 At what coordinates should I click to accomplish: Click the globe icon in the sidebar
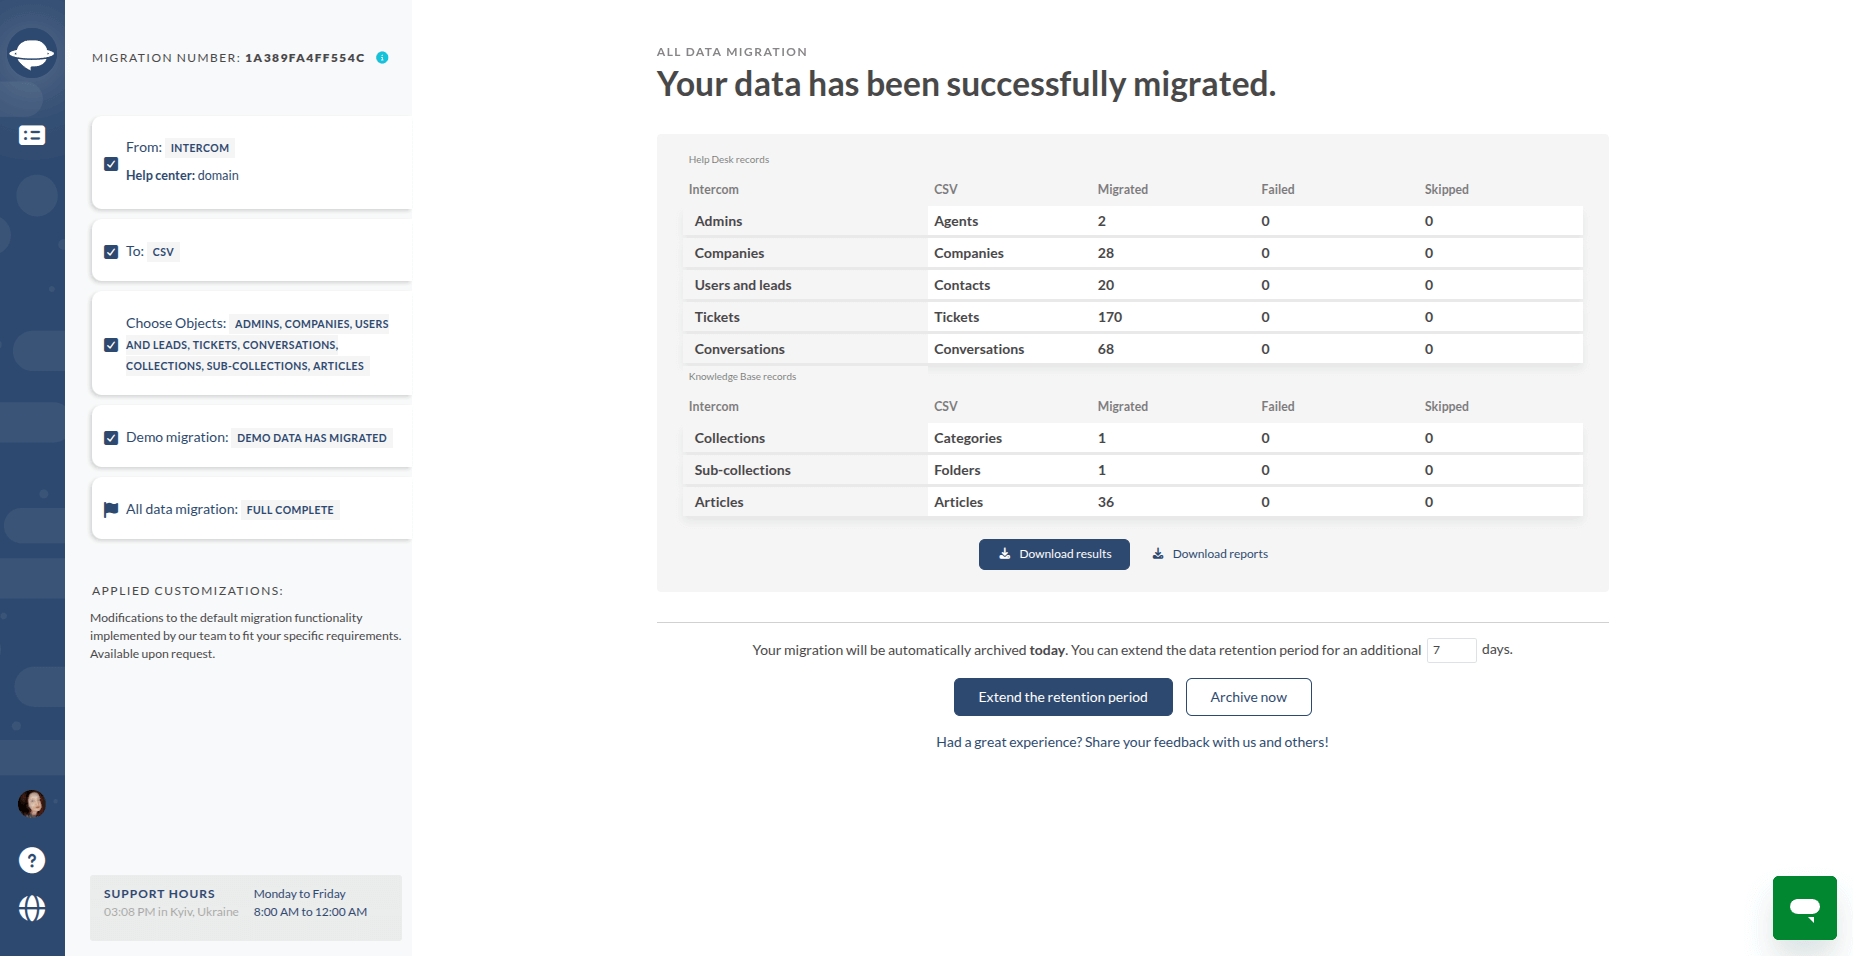click(x=32, y=910)
